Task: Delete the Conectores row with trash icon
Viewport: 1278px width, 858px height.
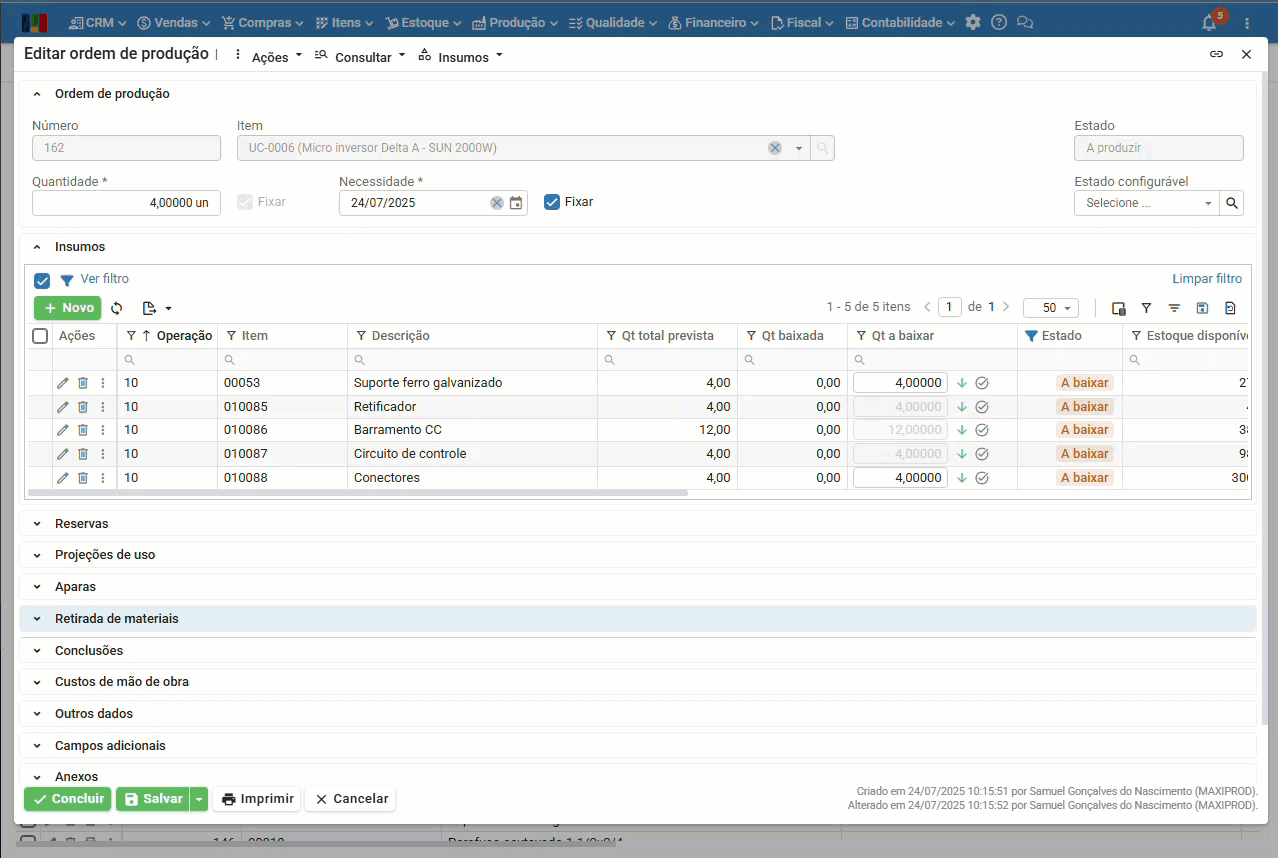Action: 83,478
